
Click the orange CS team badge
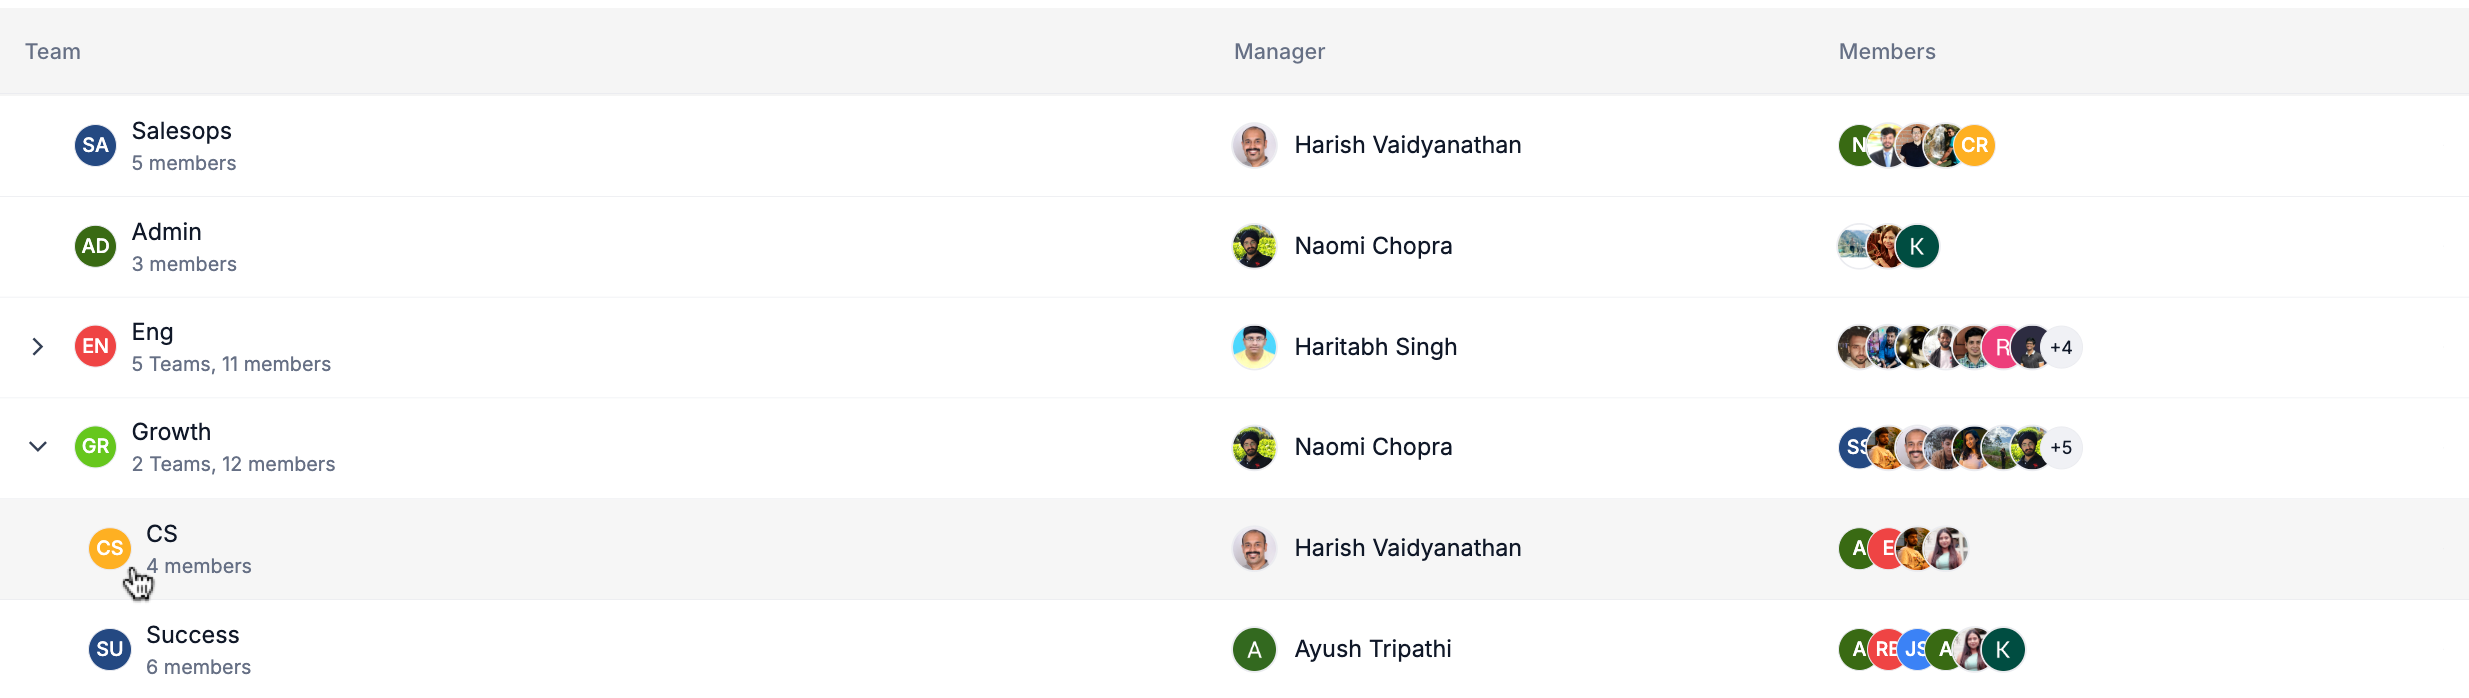pos(110,548)
